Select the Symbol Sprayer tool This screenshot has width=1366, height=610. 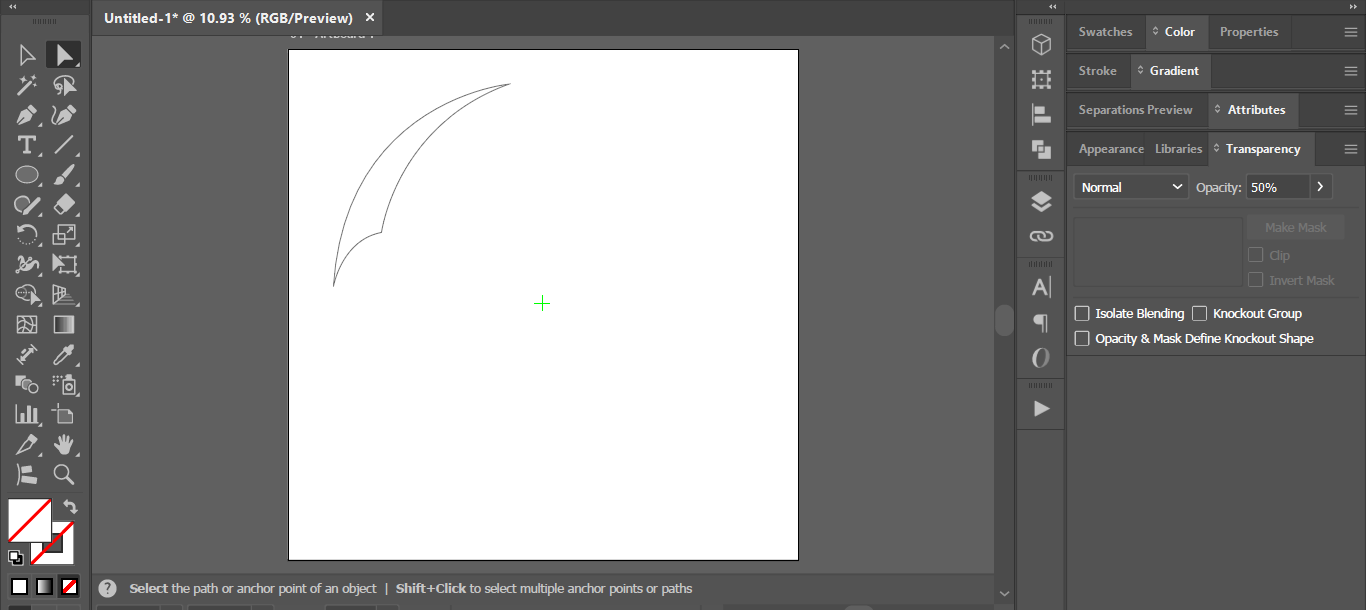pyautogui.click(x=64, y=385)
